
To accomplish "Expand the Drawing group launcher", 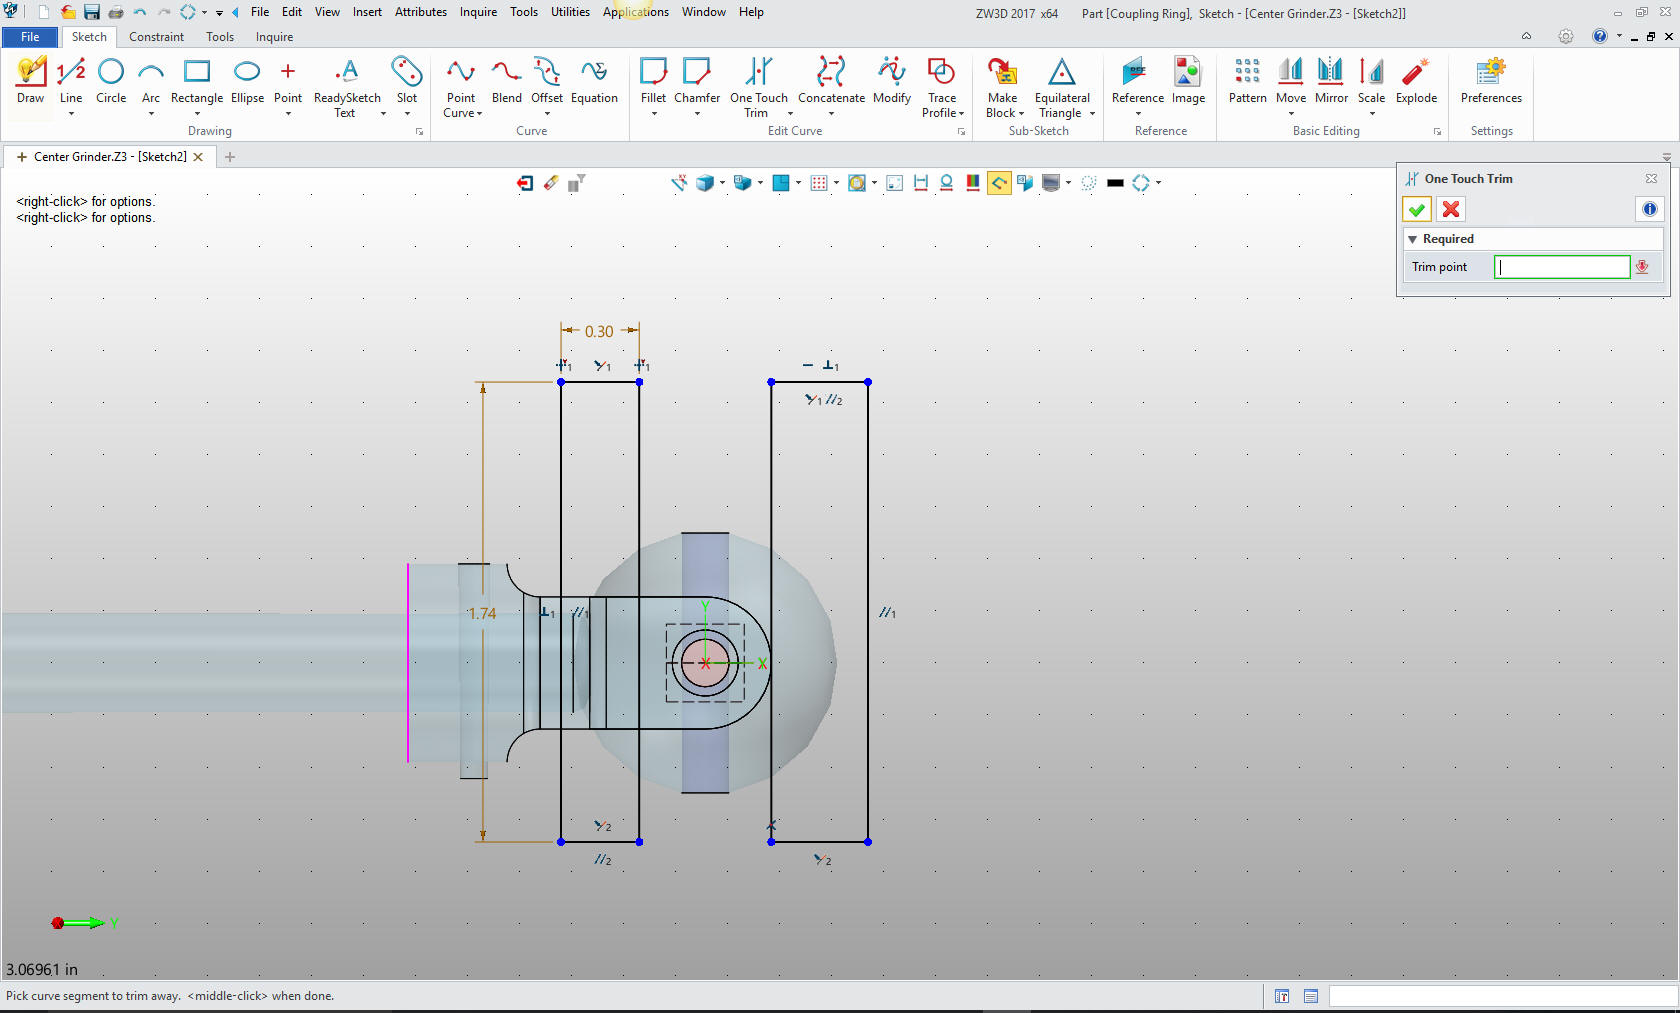I will 420,132.
